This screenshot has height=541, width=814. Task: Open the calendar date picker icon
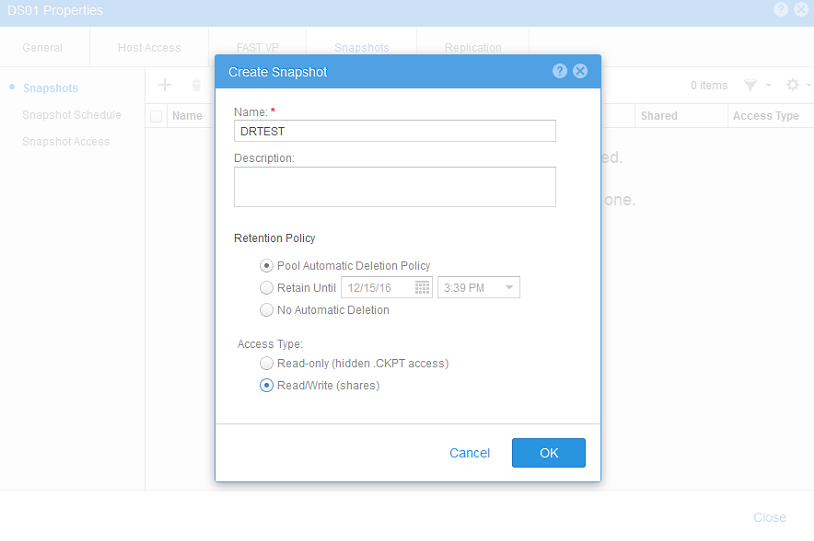click(x=422, y=288)
